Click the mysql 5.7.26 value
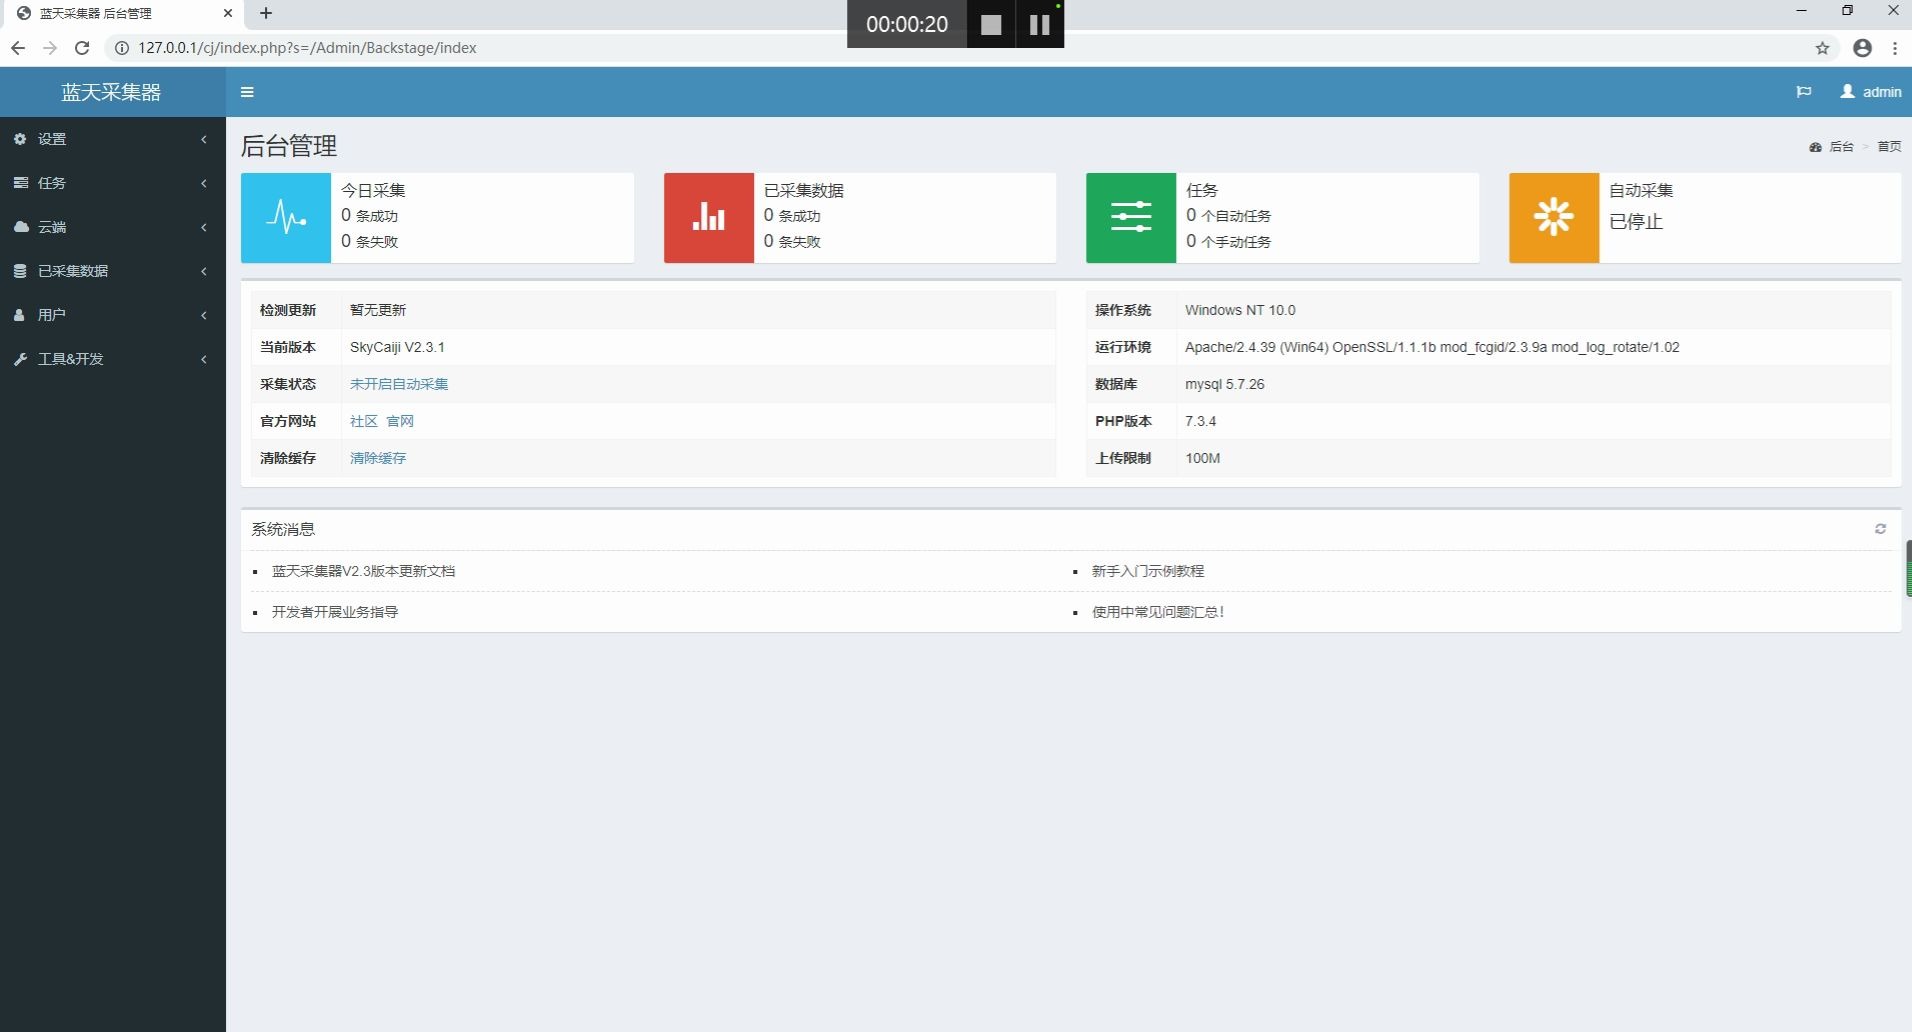This screenshot has height=1032, width=1912. point(1225,384)
